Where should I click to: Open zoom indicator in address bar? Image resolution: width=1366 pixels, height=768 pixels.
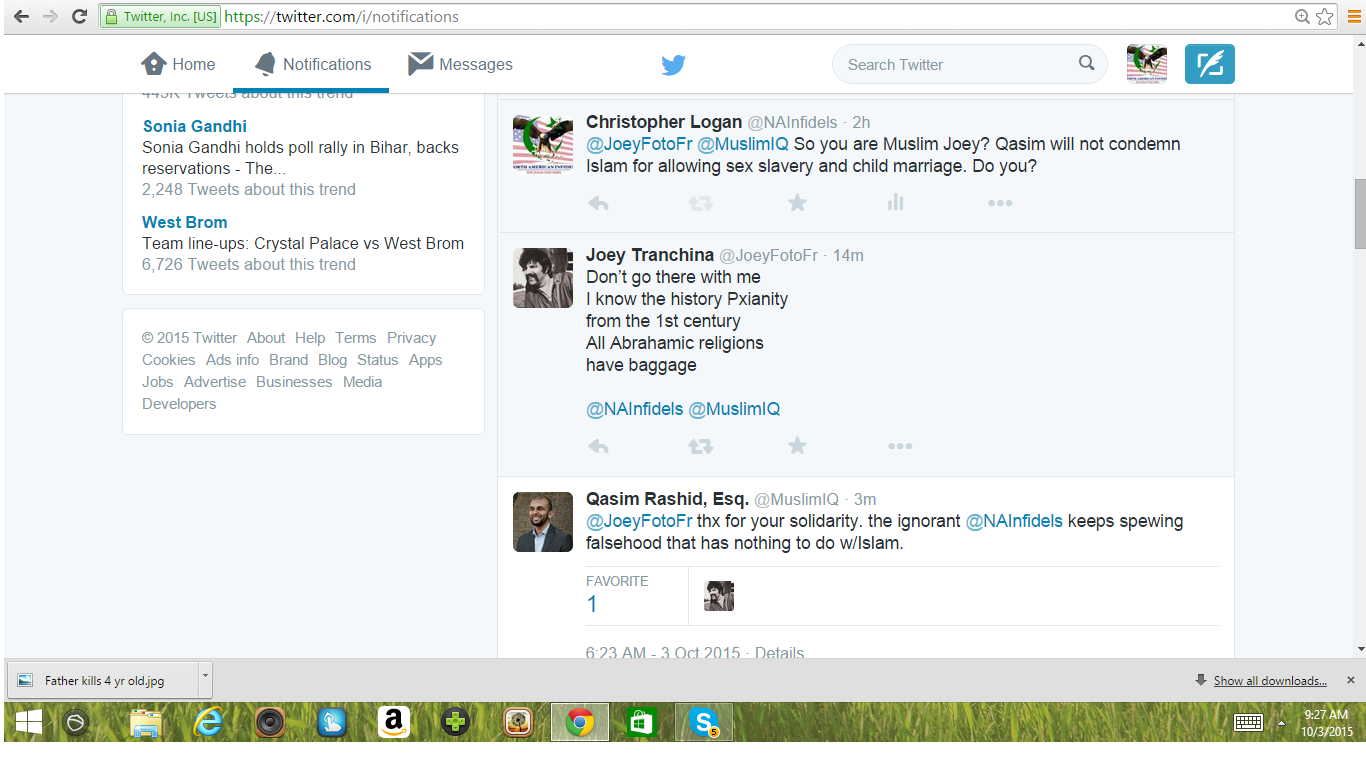[1302, 17]
